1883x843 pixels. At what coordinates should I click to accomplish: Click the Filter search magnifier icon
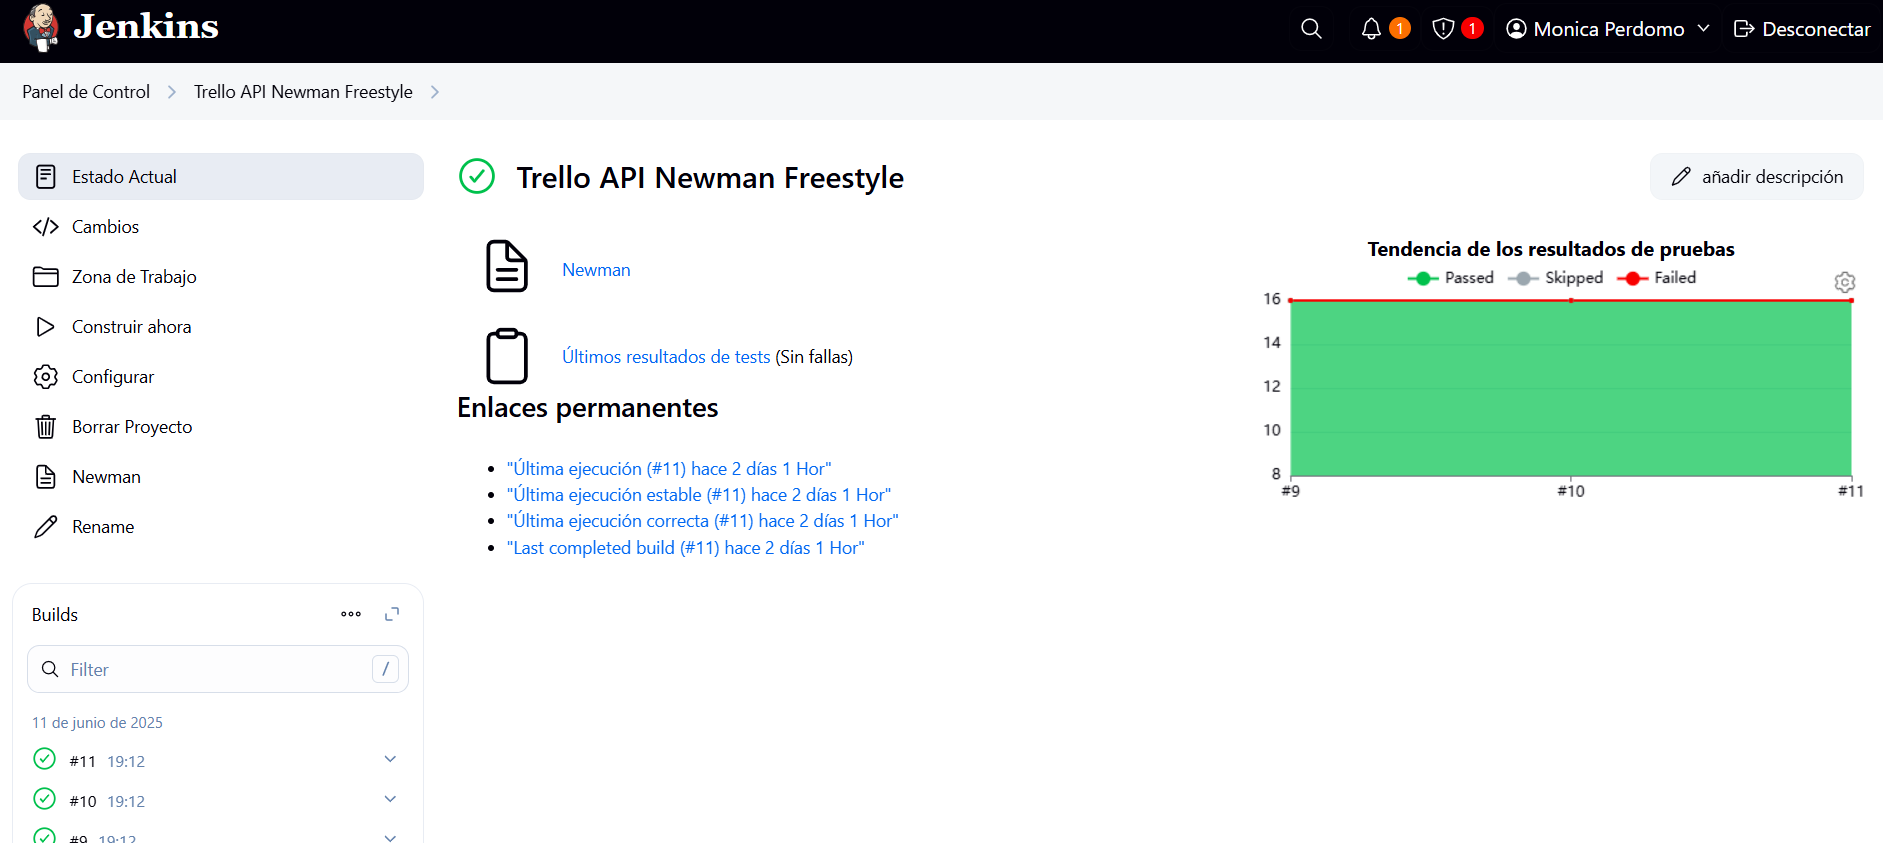tap(50, 669)
